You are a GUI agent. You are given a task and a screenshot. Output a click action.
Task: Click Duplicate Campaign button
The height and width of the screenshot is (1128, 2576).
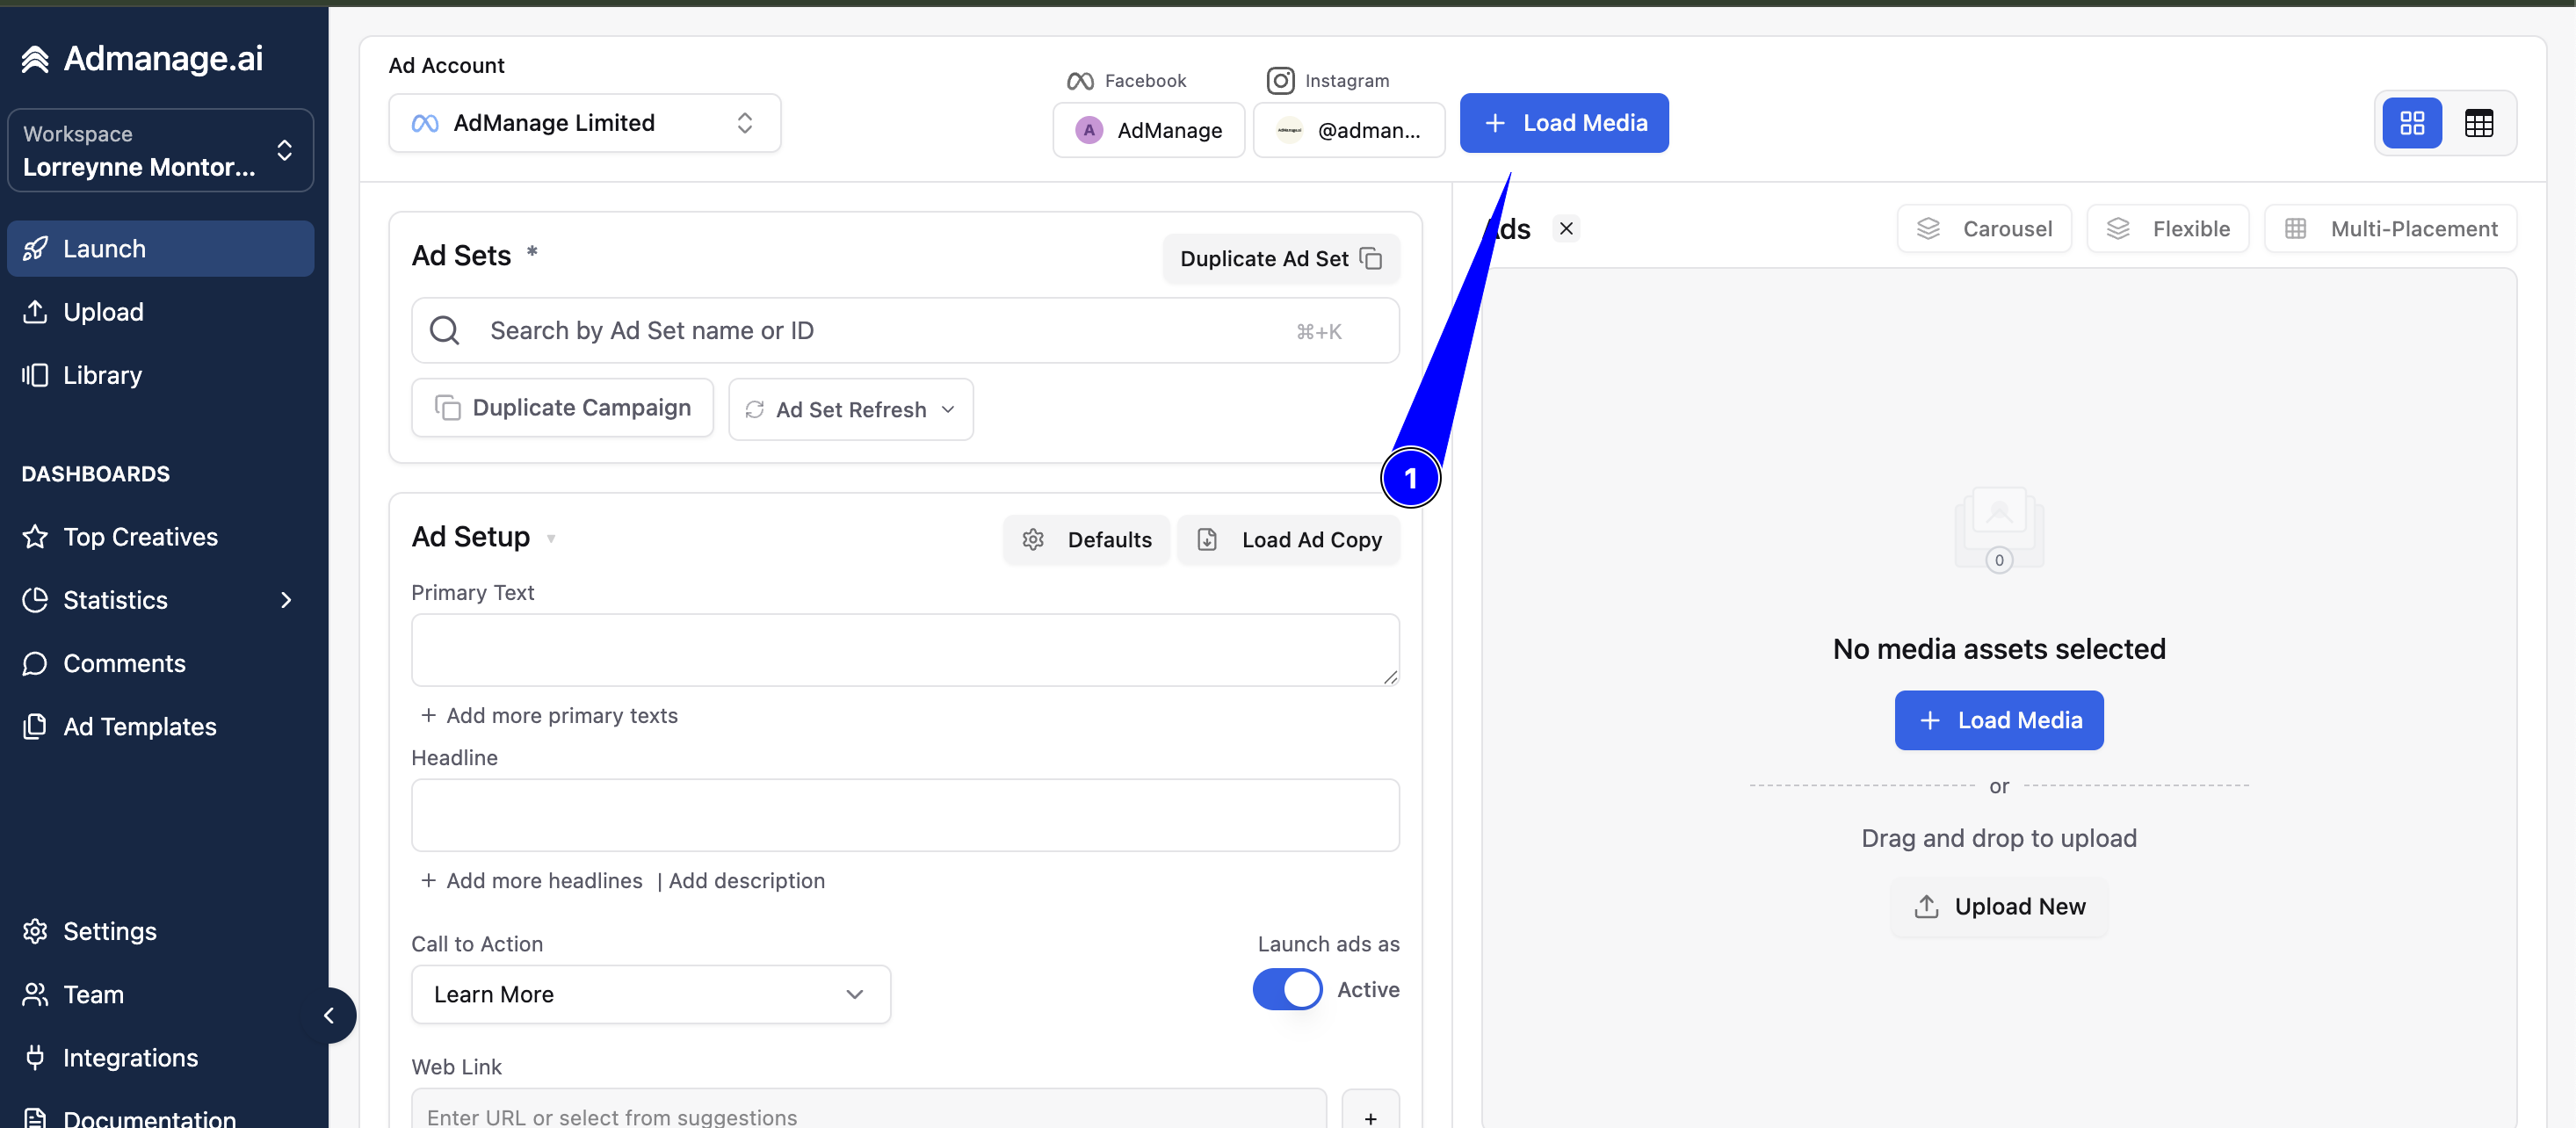[x=562, y=408]
